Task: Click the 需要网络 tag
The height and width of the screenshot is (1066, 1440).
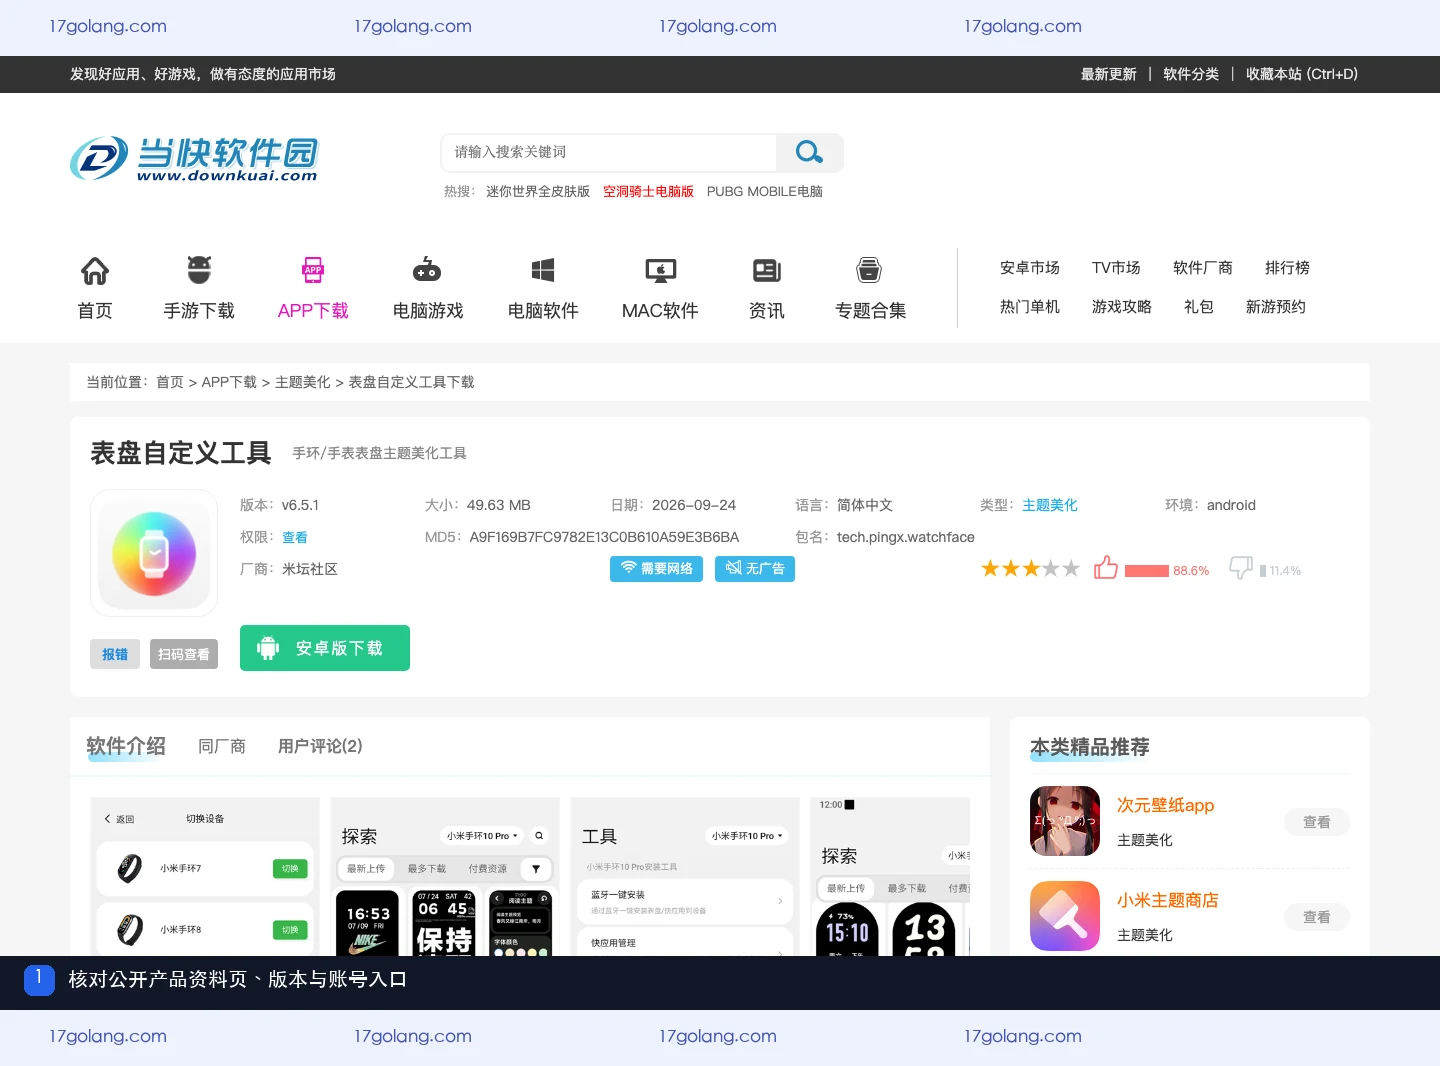Action: 656,569
